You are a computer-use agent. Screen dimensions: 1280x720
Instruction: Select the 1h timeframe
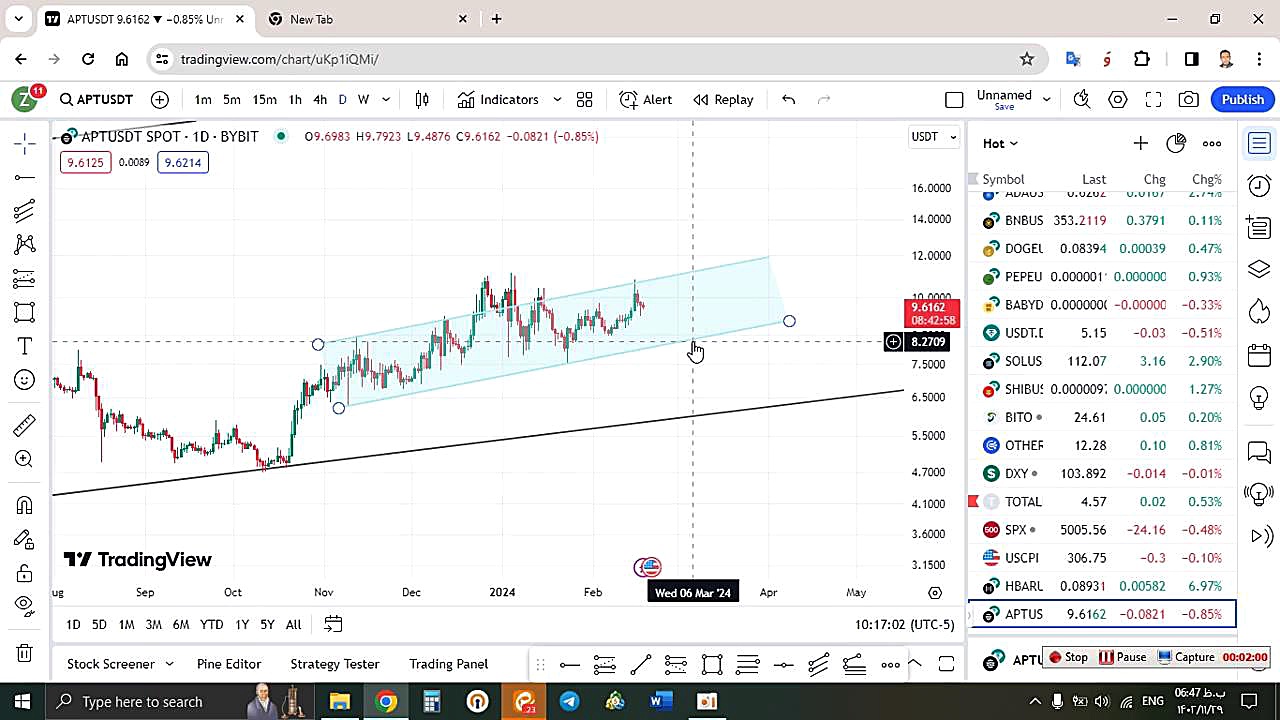[295, 99]
